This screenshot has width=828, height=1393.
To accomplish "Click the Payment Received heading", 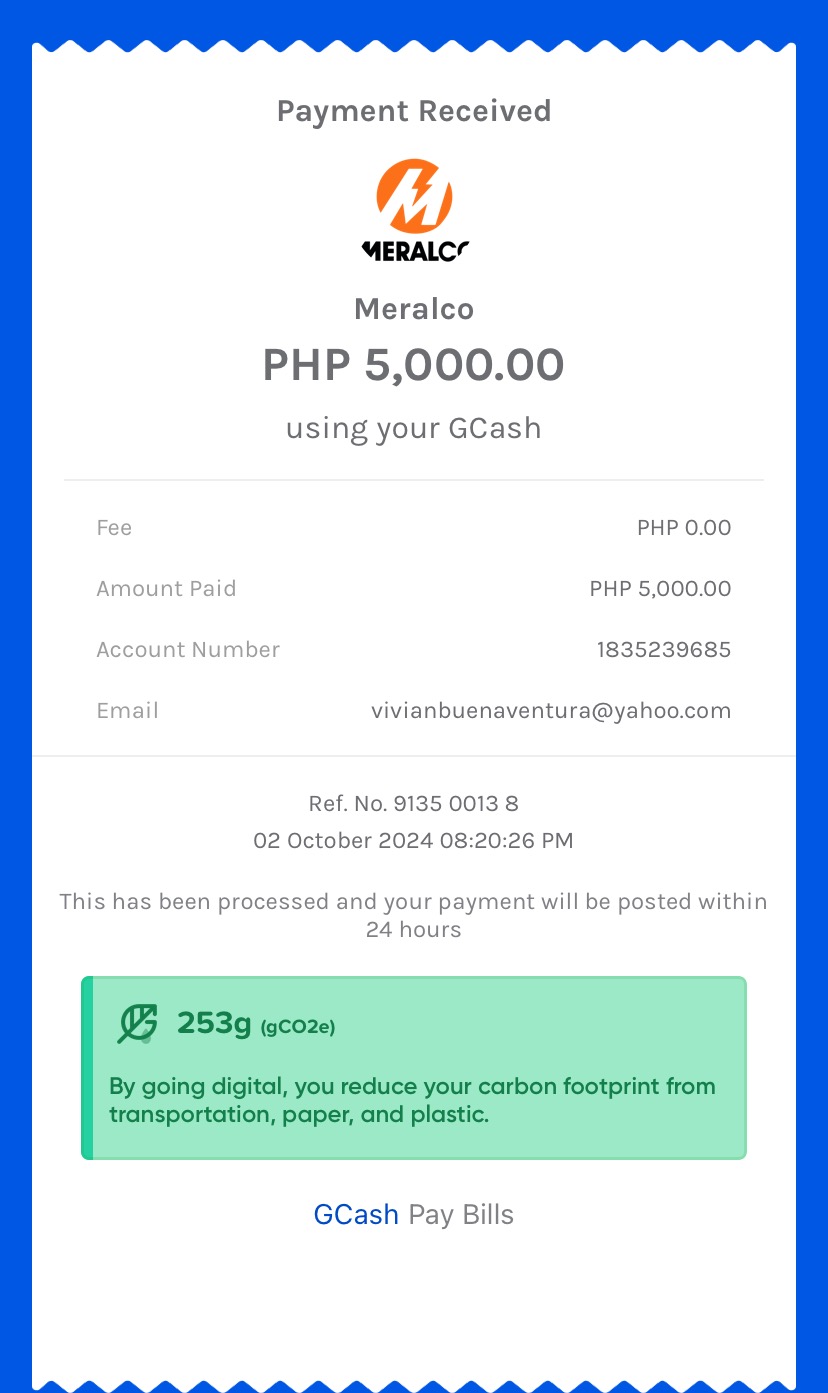I will point(414,111).
